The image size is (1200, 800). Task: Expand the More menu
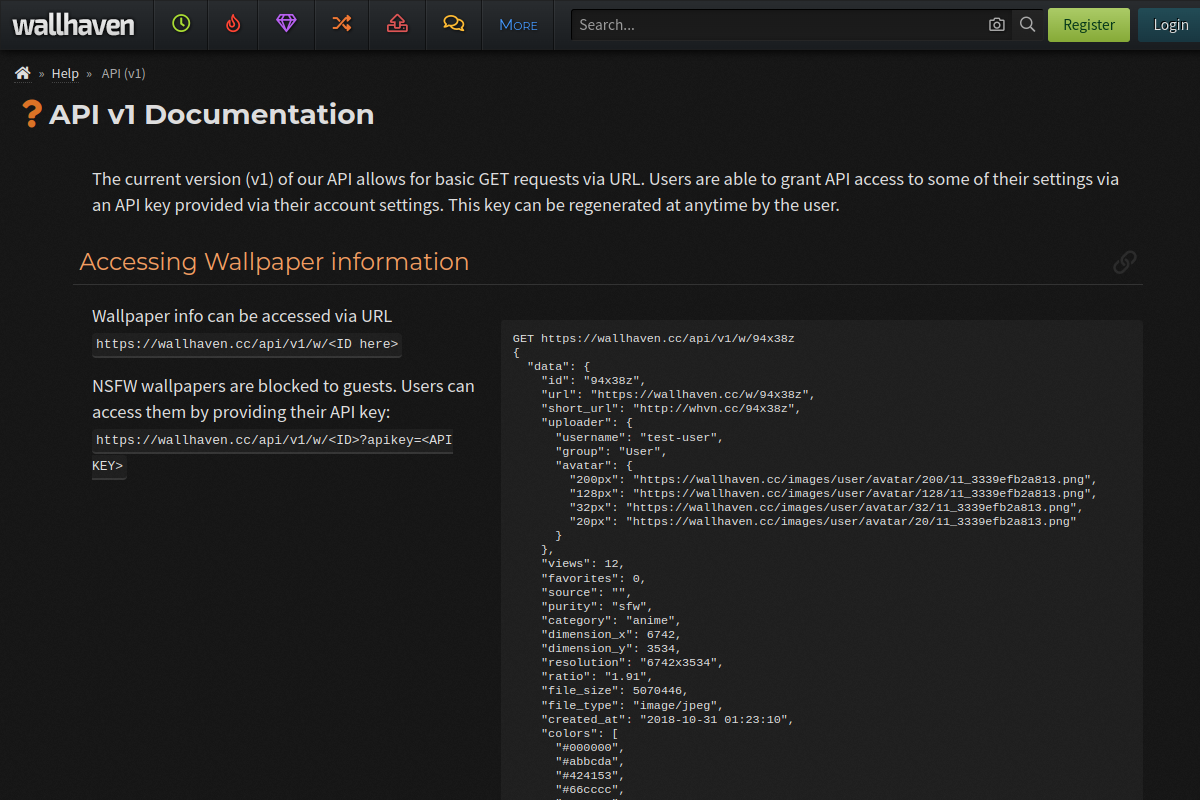click(518, 24)
